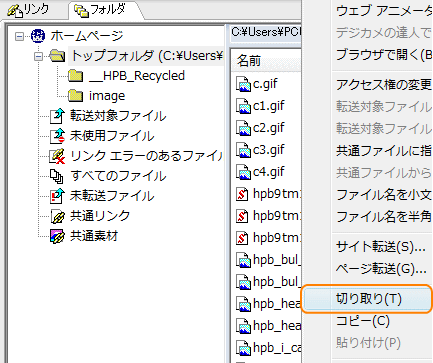Viewport: 433px width, 363px height.
Task: Click the 共通リンク icon
Action: click(57, 216)
